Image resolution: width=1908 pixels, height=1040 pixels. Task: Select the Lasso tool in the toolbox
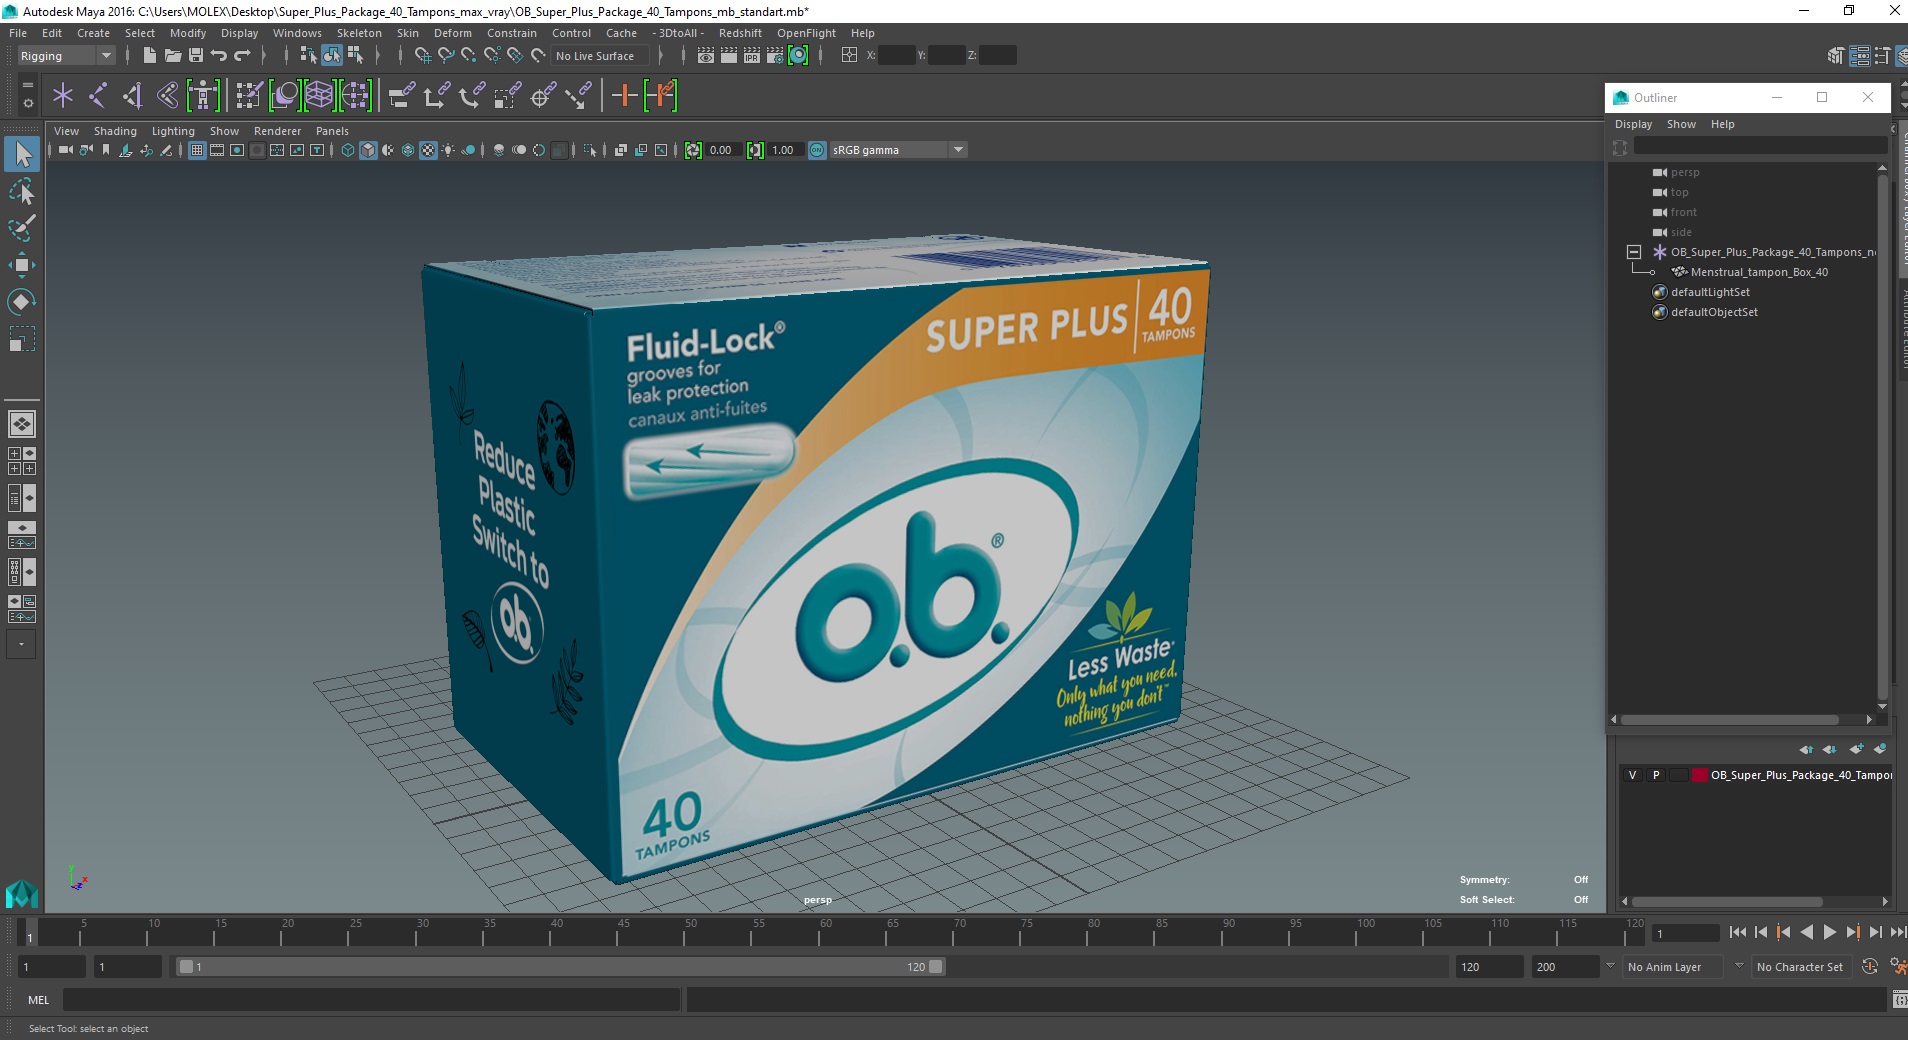point(22,190)
